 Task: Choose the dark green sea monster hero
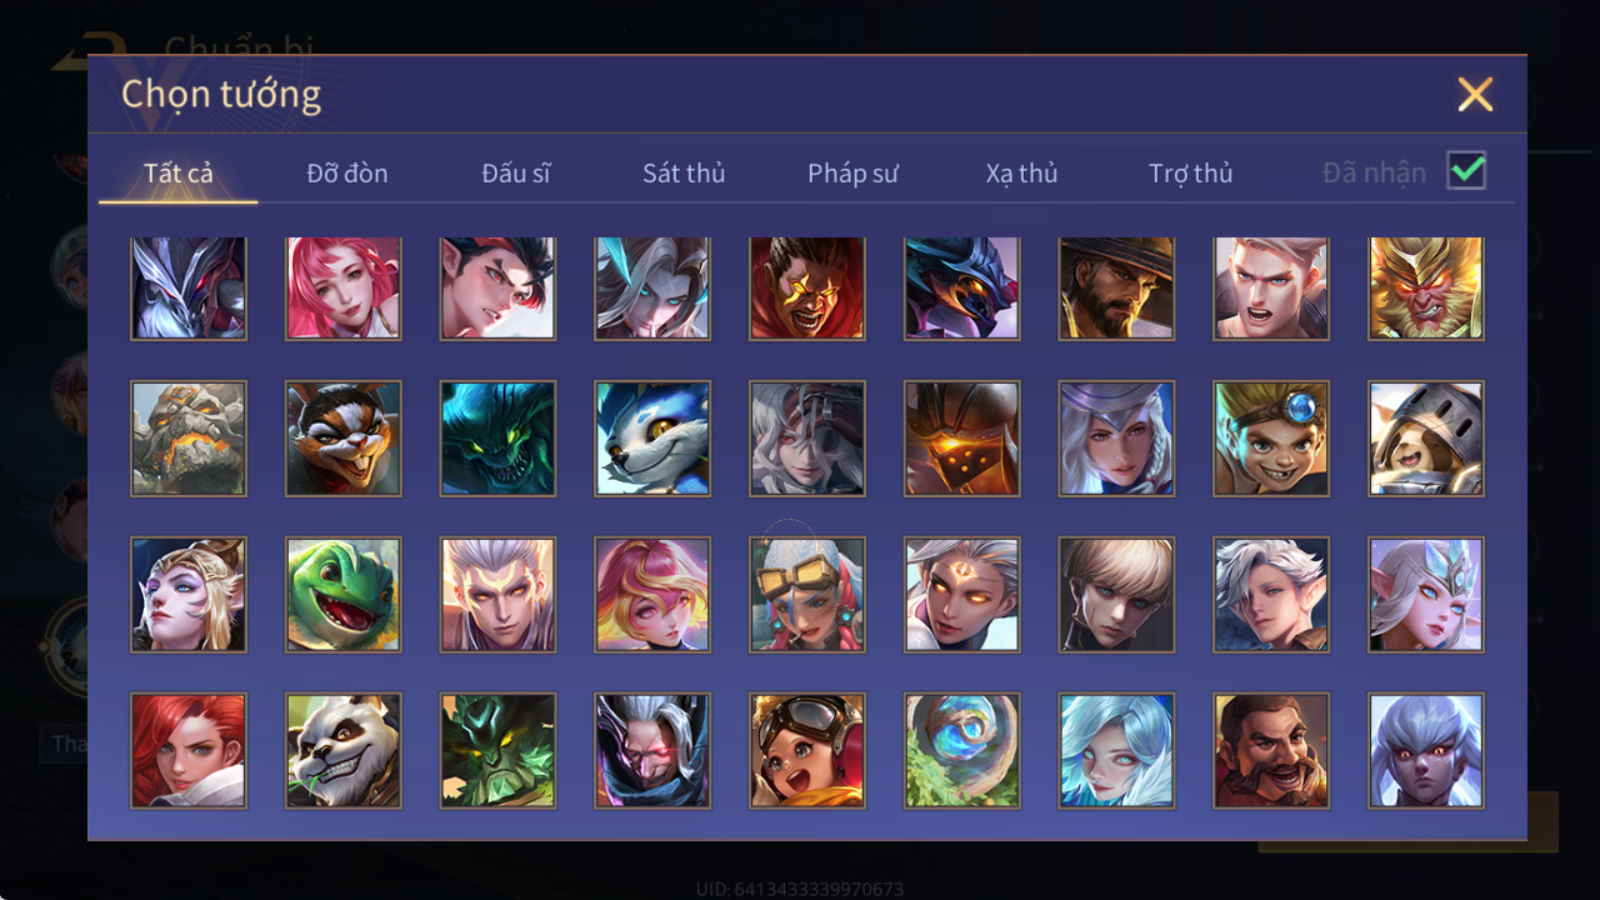[x=498, y=438]
